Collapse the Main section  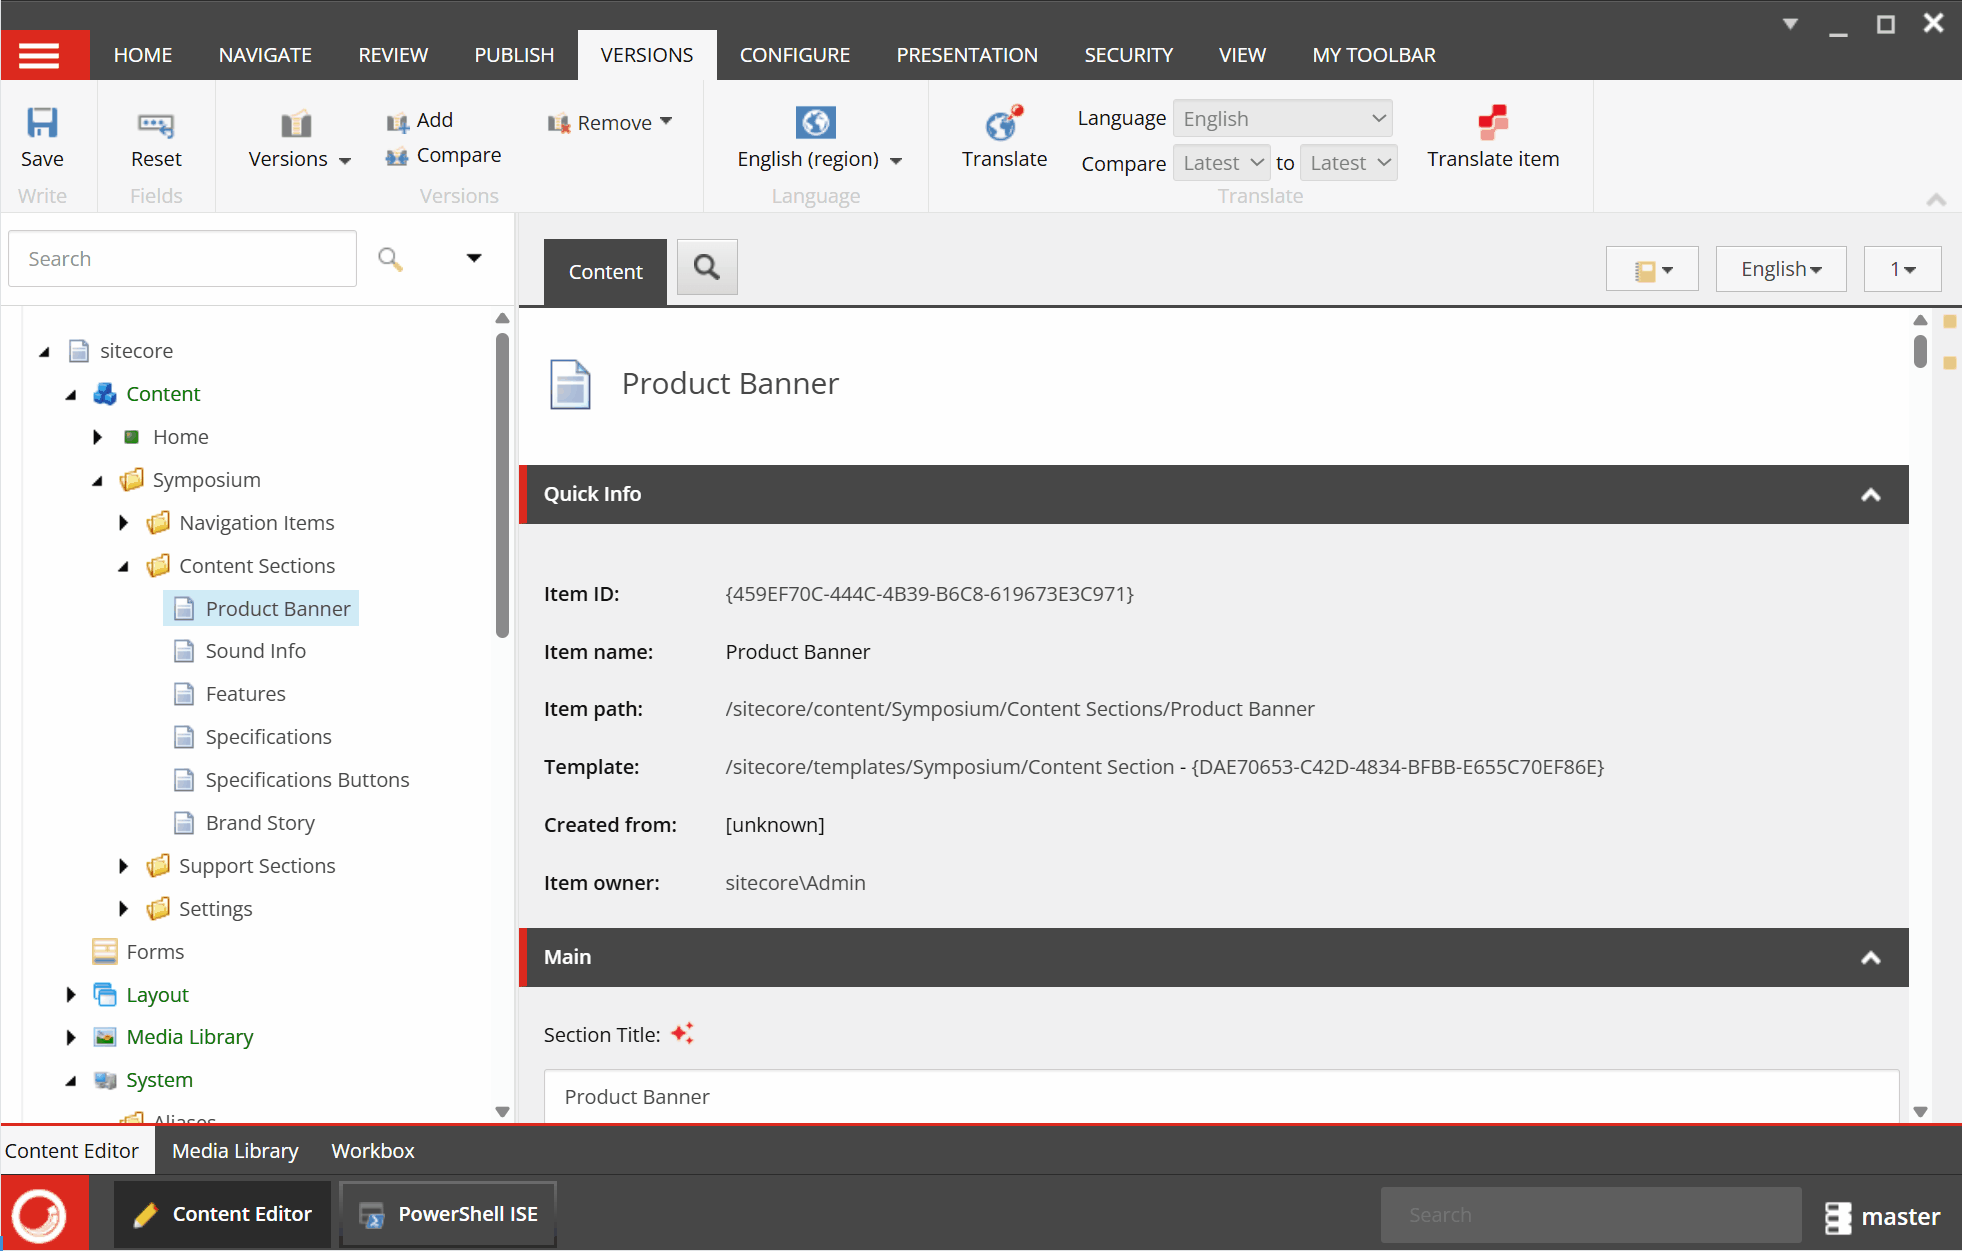pos(1870,958)
